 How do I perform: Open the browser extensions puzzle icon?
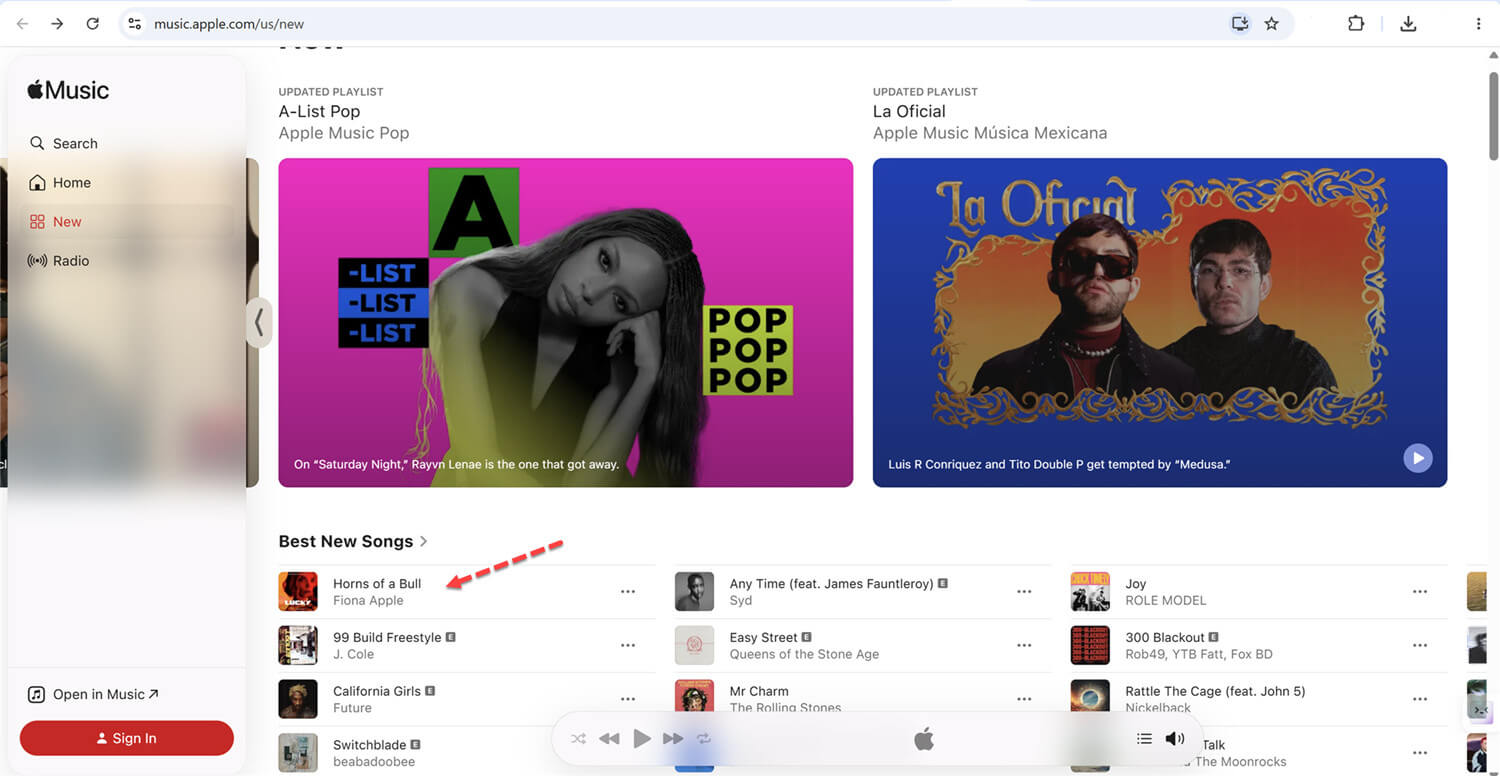[x=1356, y=24]
